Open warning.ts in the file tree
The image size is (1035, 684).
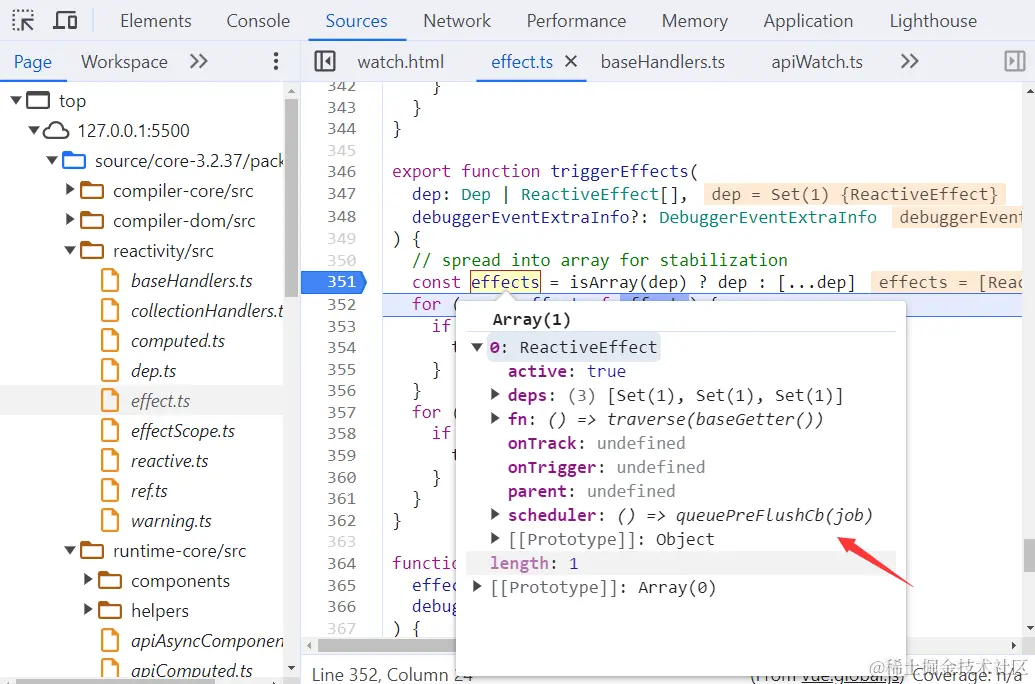point(171,521)
